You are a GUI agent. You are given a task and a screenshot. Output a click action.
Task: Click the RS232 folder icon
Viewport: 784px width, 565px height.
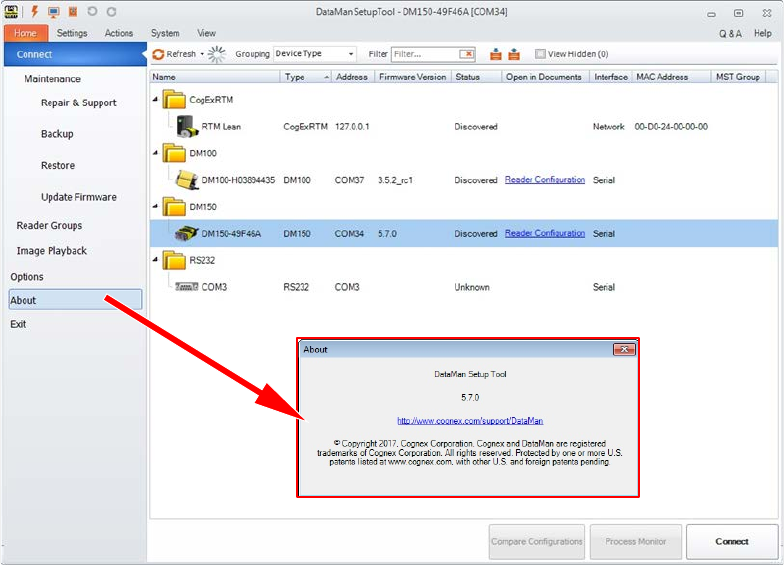[x=174, y=260]
